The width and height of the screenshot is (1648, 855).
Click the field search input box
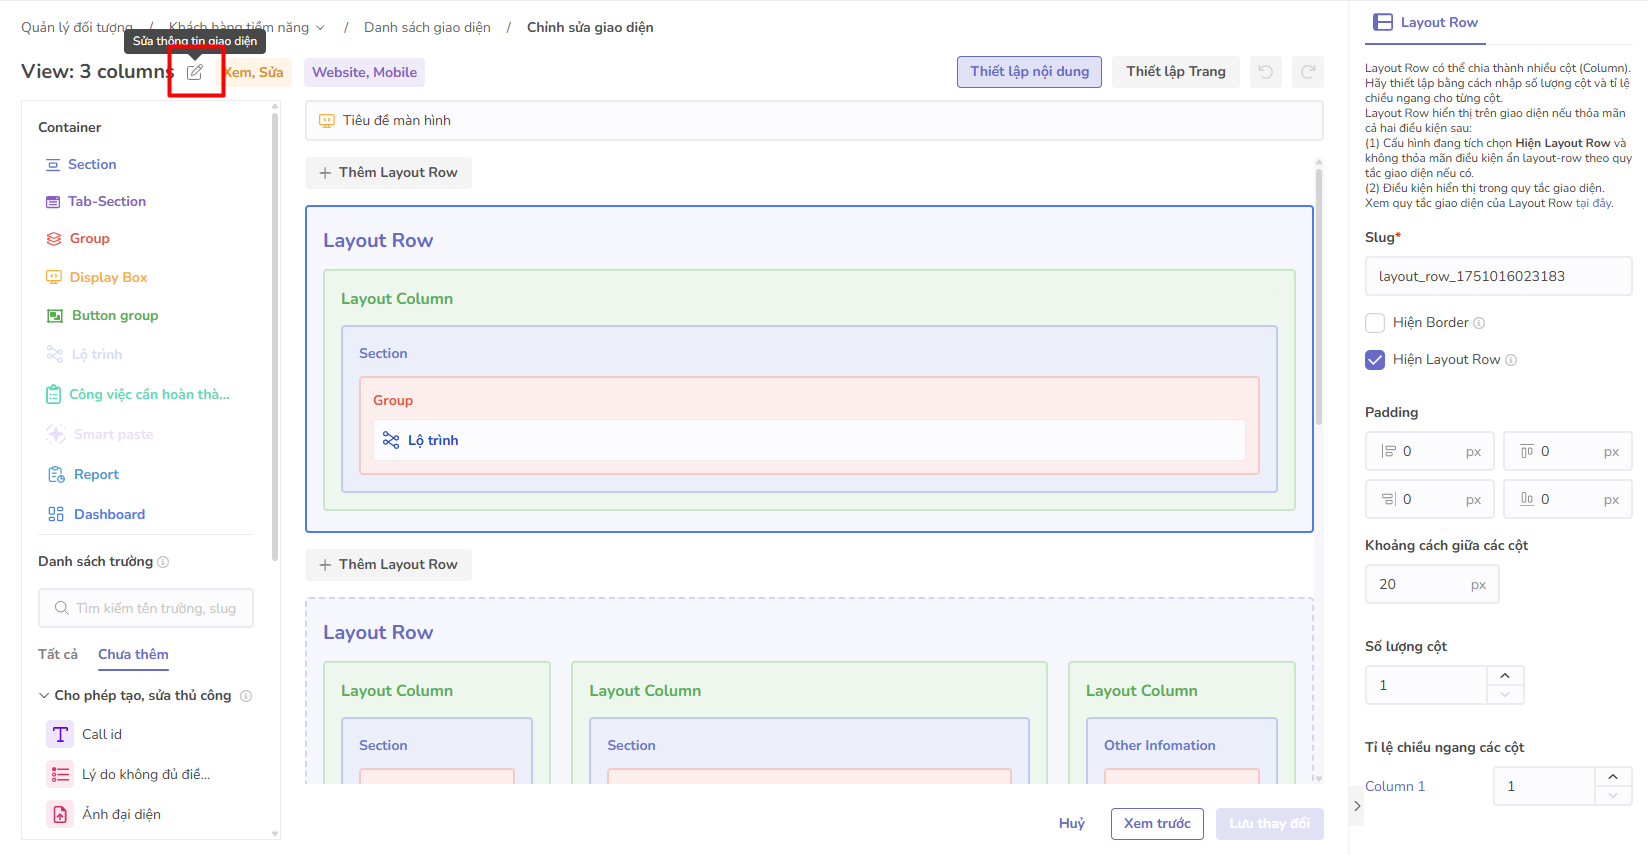[x=146, y=608]
